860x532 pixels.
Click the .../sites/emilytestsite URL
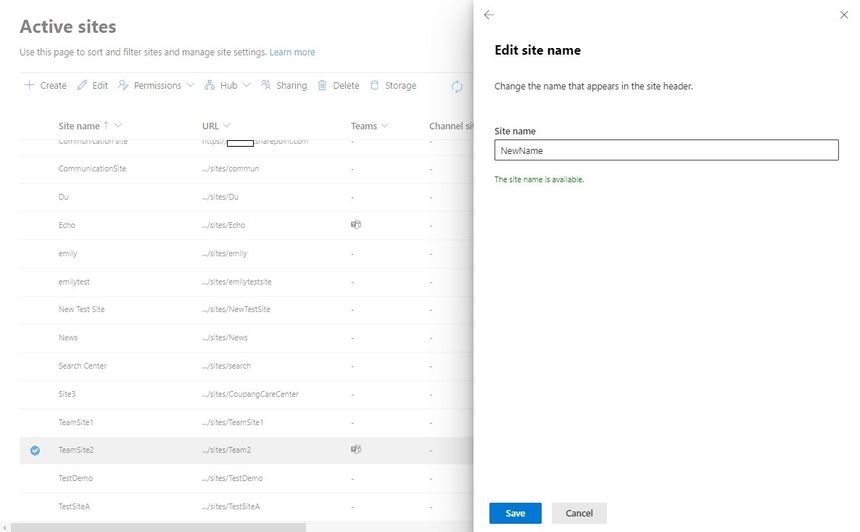(x=236, y=282)
